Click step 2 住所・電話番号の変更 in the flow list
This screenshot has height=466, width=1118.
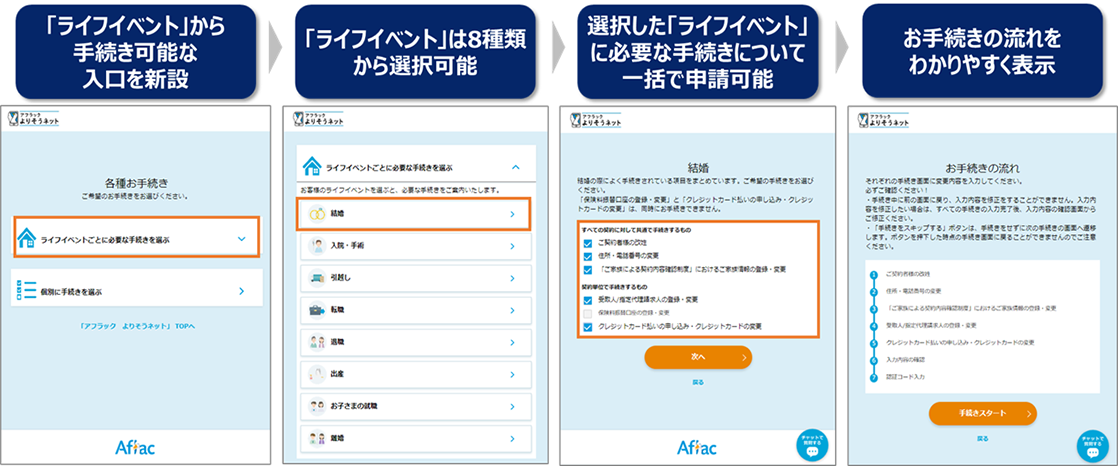coord(913,291)
